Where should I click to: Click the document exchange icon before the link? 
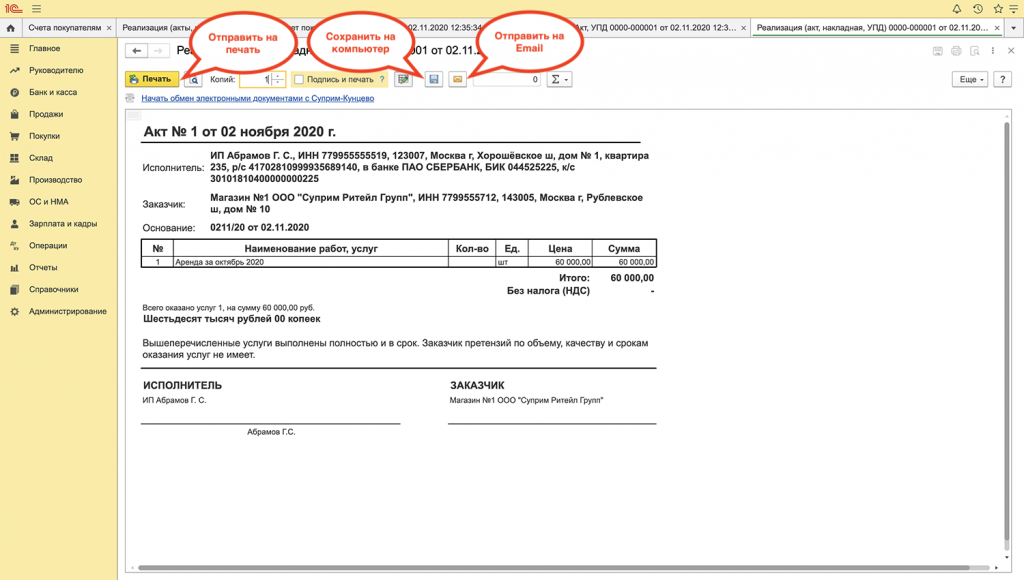pos(130,98)
